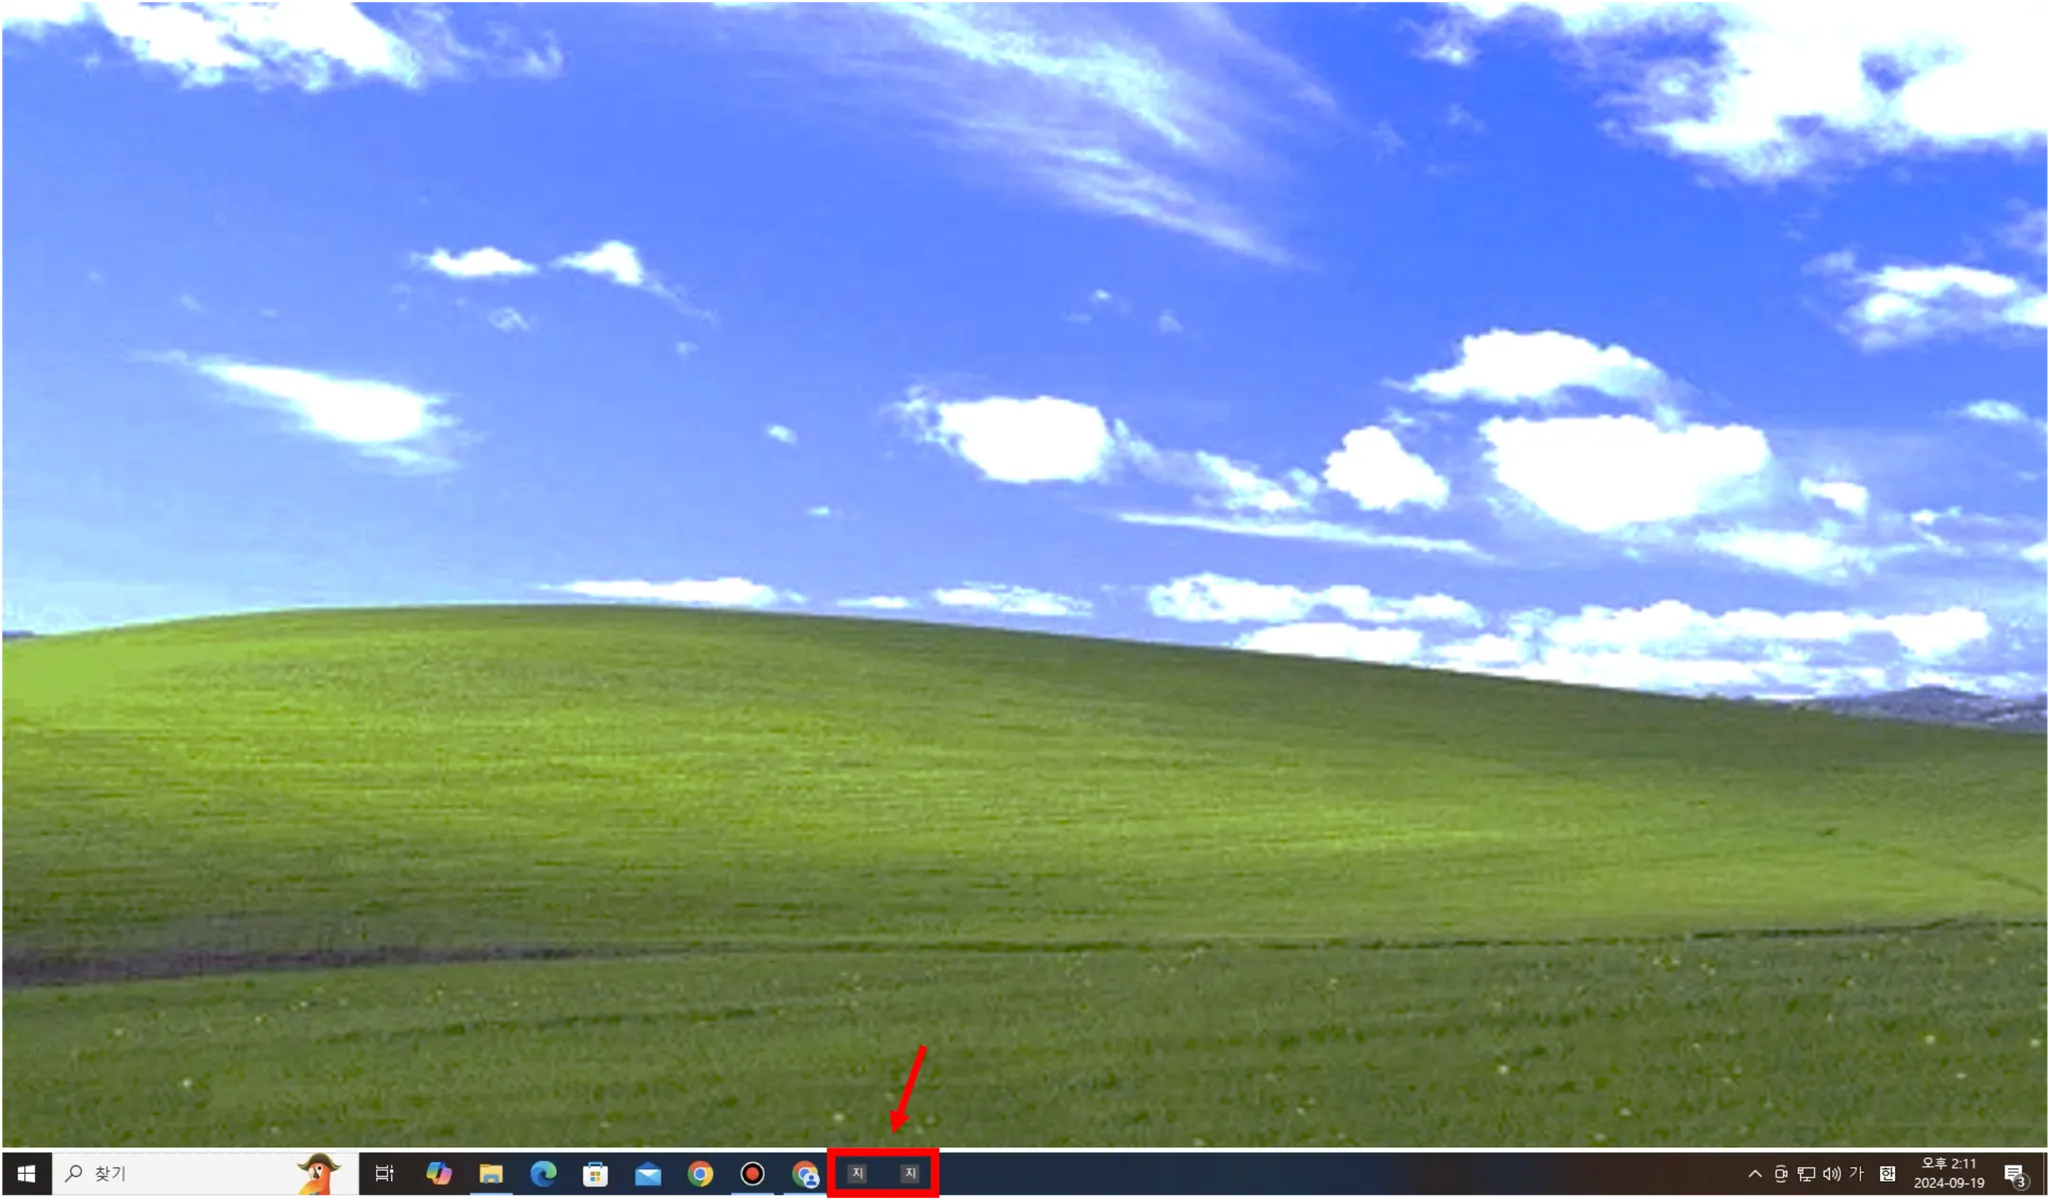Open the clock and date flyout

(1948, 1174)
